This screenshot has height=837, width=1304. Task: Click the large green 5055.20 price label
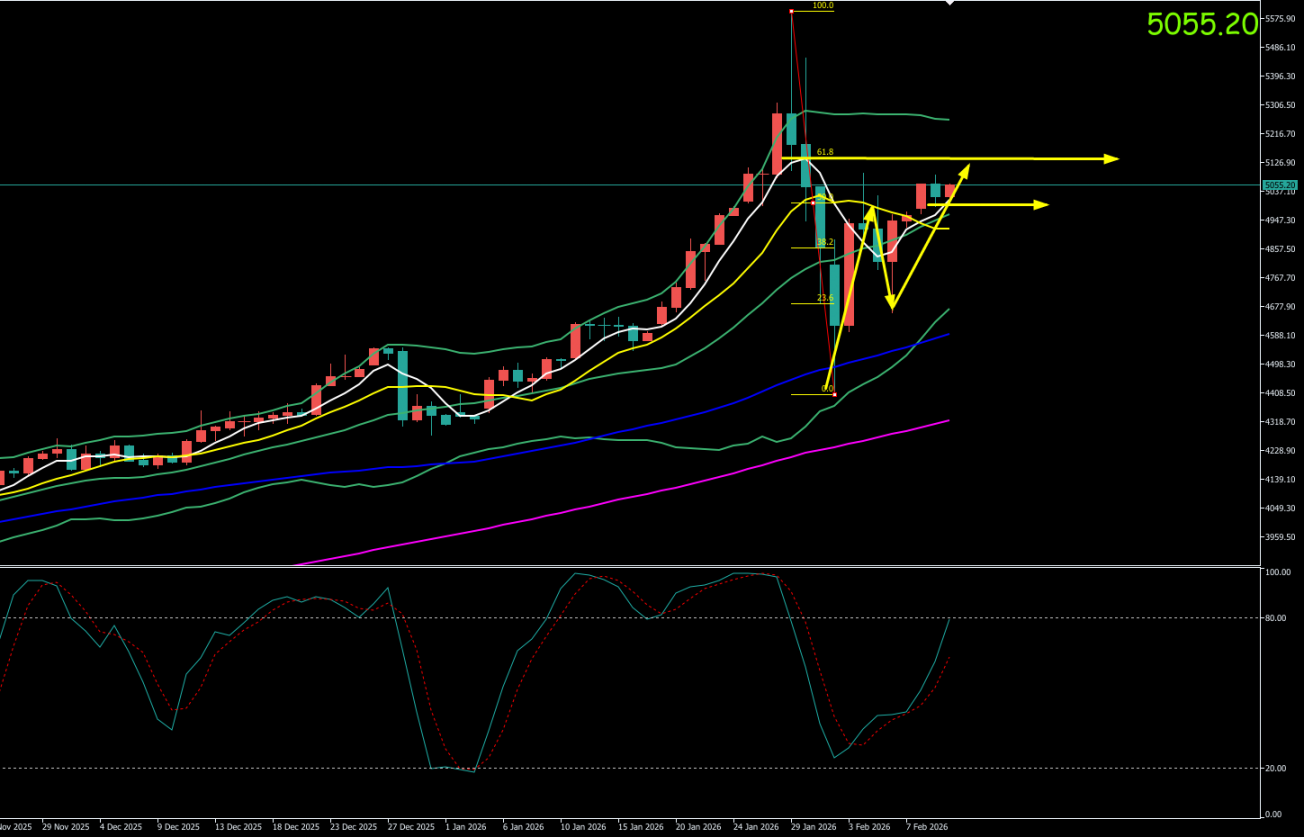click(1201, 24)
